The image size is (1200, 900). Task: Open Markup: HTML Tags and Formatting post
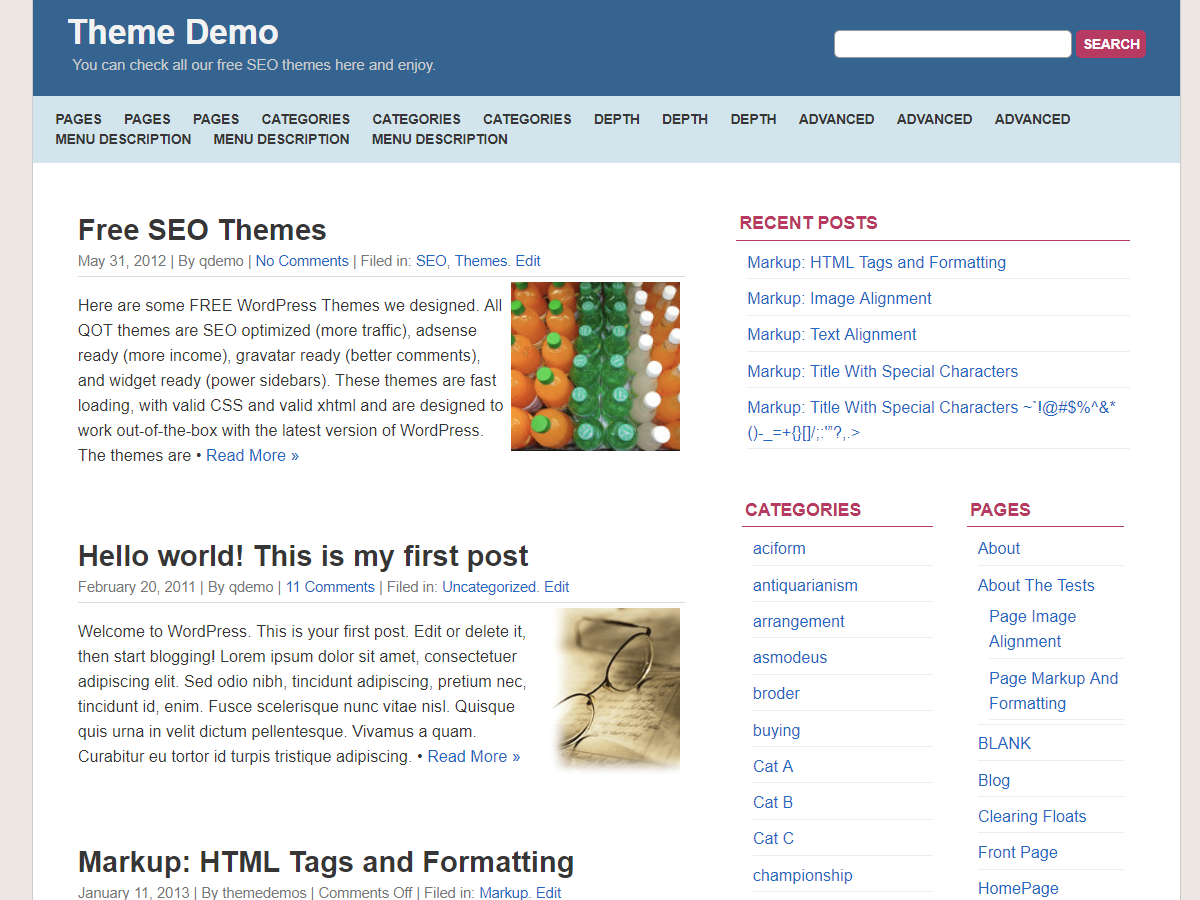pyautogui.click(x=326, y=861)
